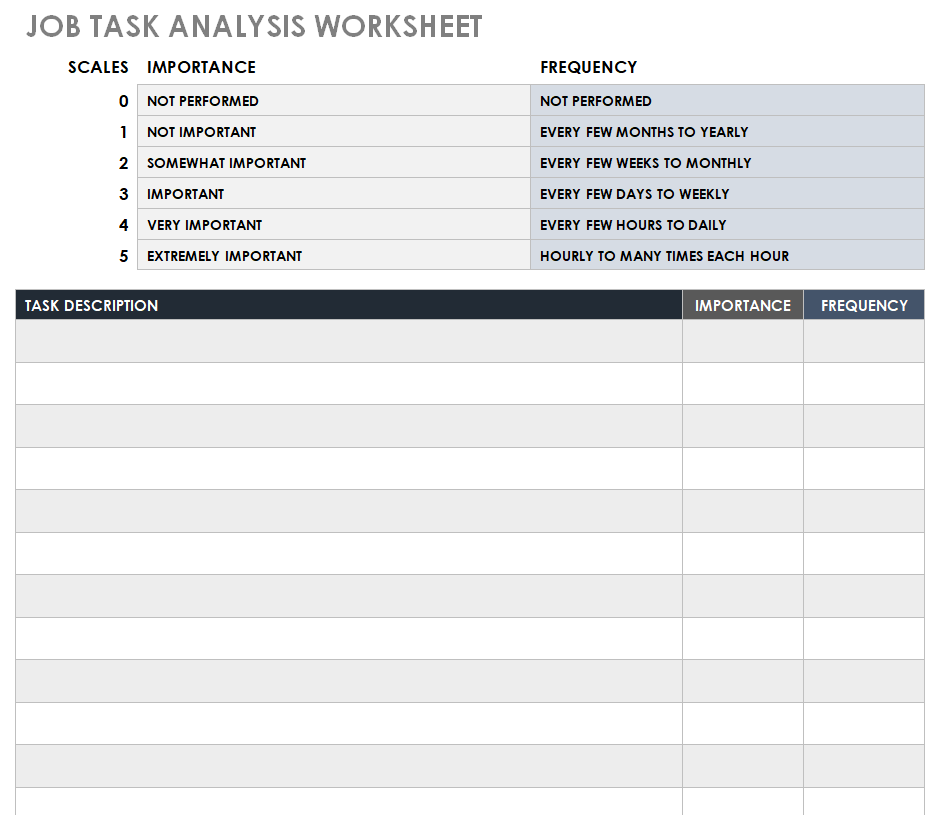
Task: Select the Scales label
Action: (98, 68)
